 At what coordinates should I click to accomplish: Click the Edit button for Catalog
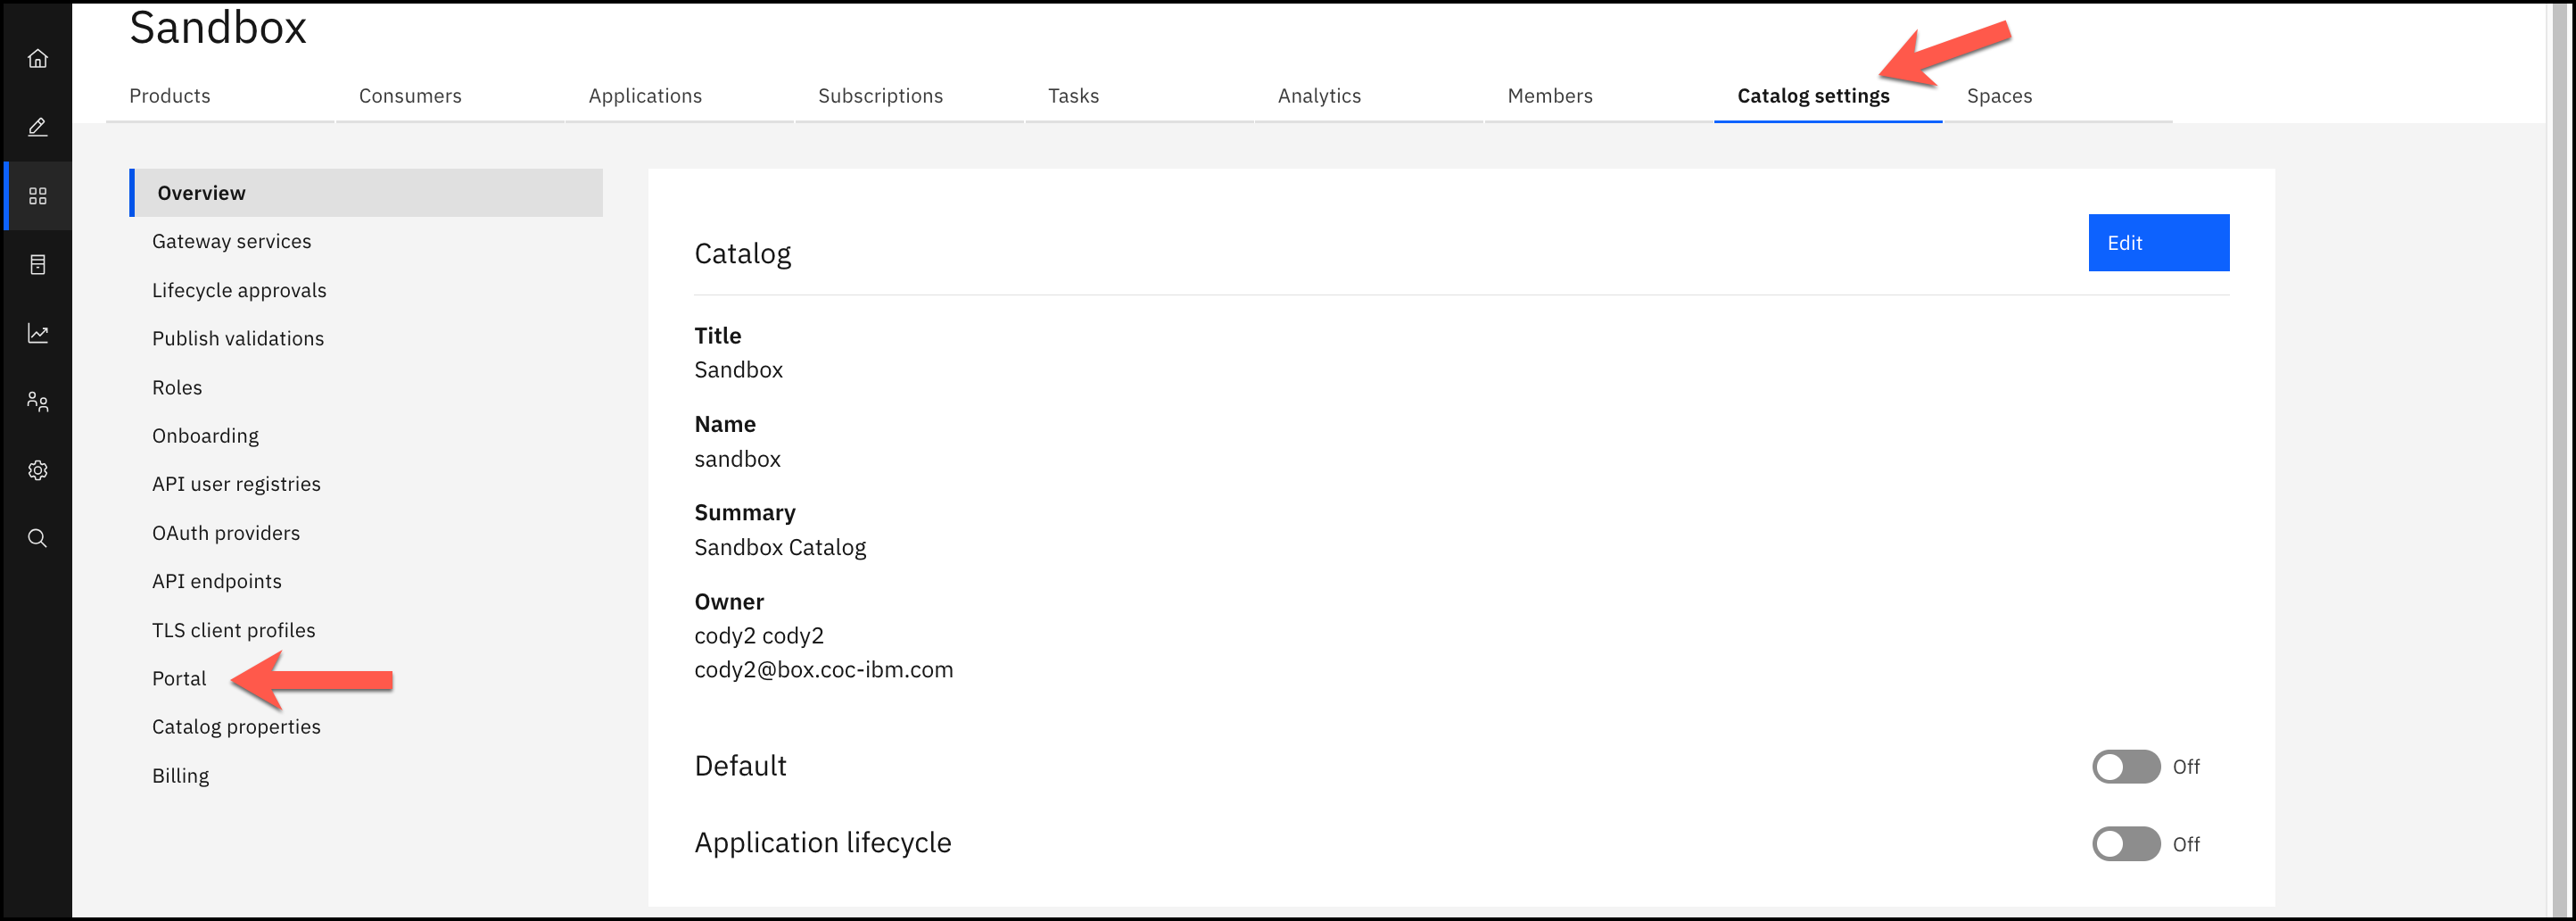point(2158,242)
